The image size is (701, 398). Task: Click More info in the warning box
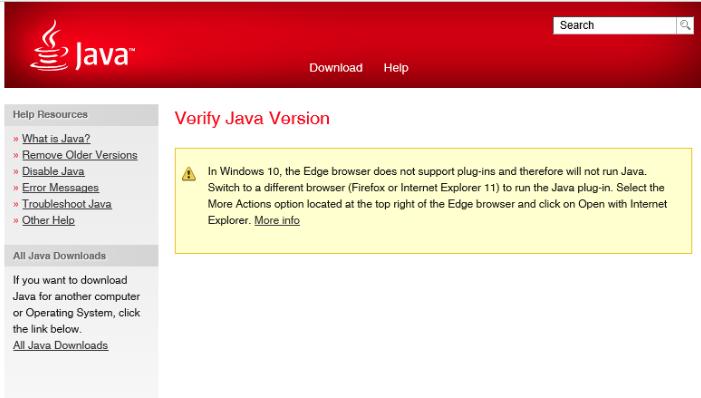pyautogui.click(x=277, y=220)
